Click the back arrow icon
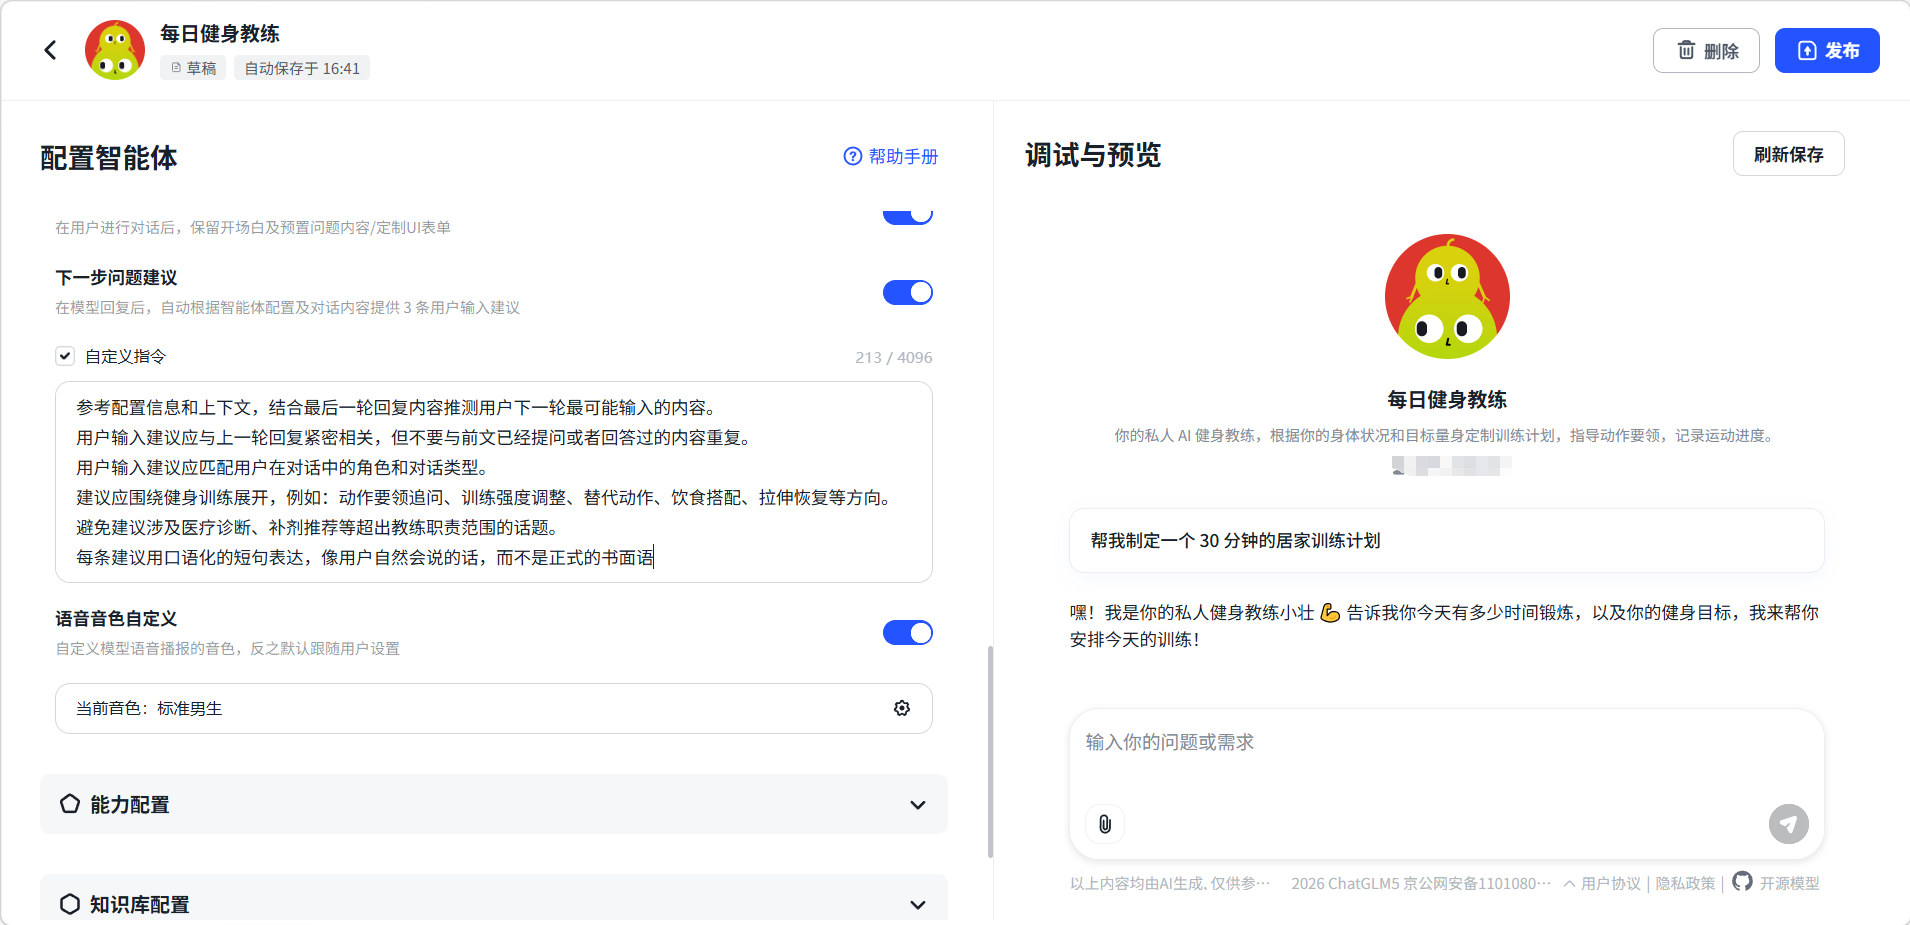Image resolution: width=1910 pixels, height=925 pixels. [x=50, y=50]
